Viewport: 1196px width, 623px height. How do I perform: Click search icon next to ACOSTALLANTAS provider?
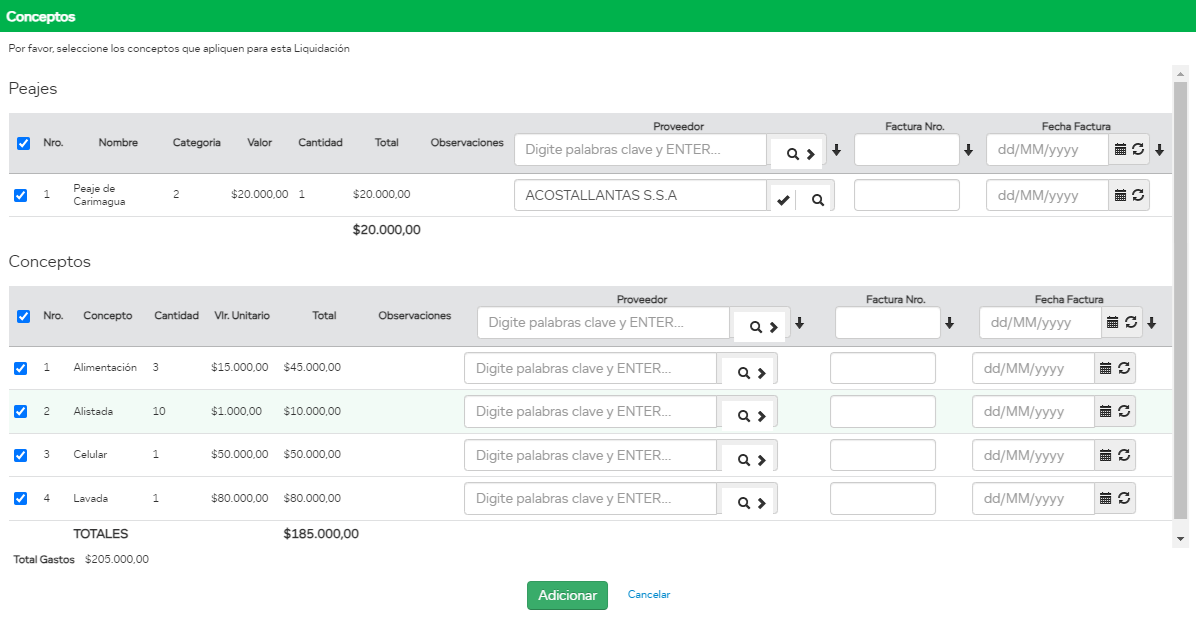tap(817, 200)
